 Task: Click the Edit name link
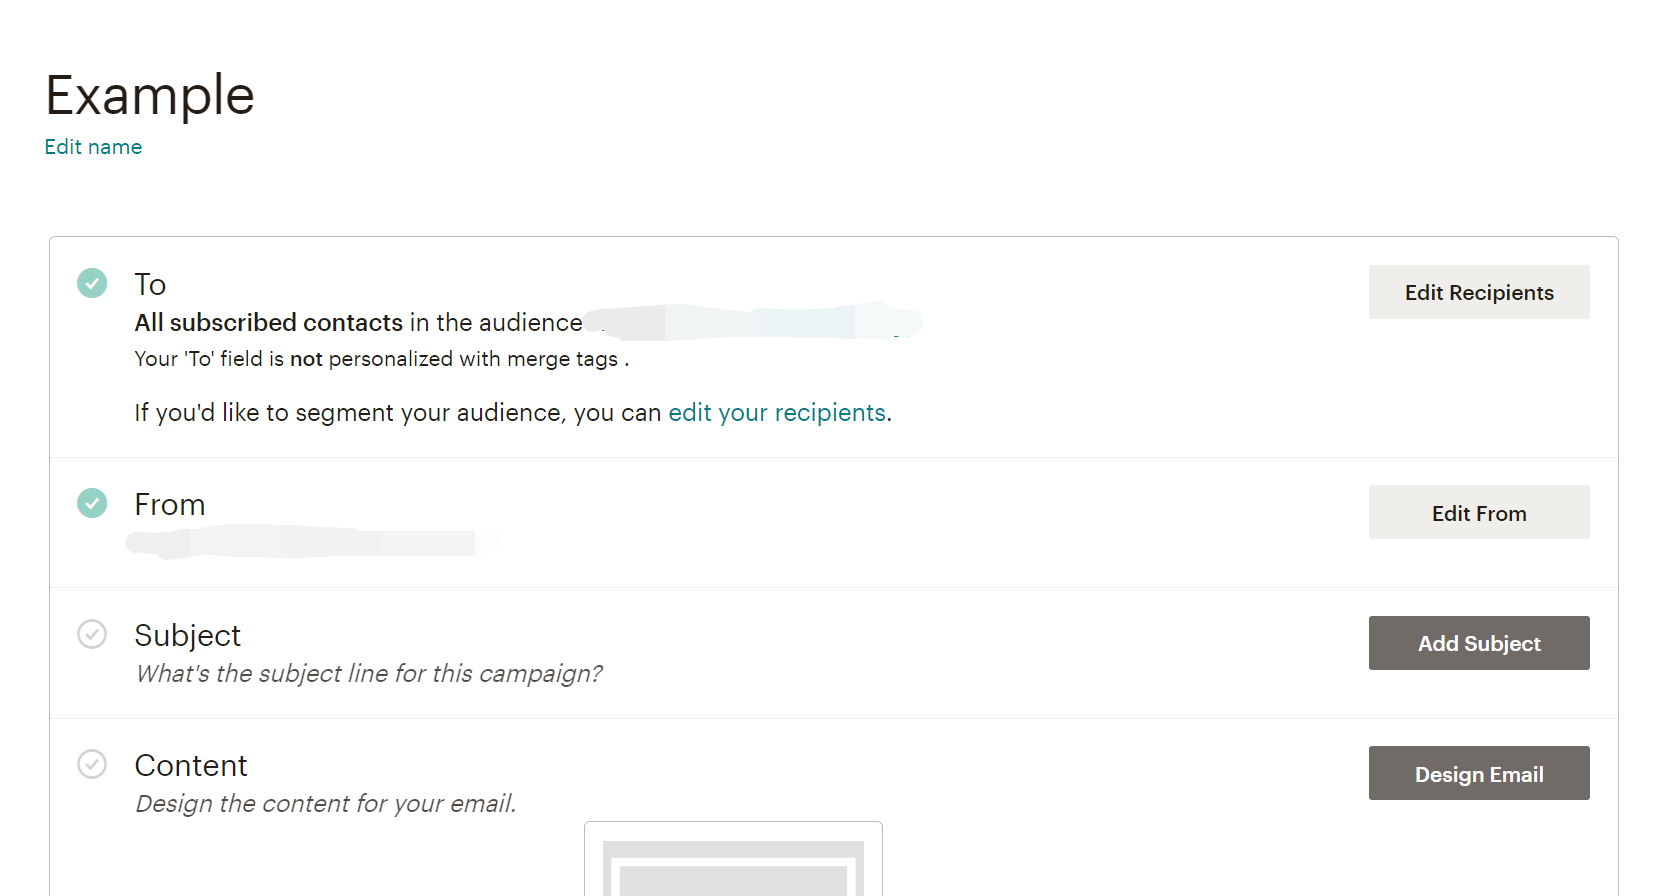[x=93, y=147]
